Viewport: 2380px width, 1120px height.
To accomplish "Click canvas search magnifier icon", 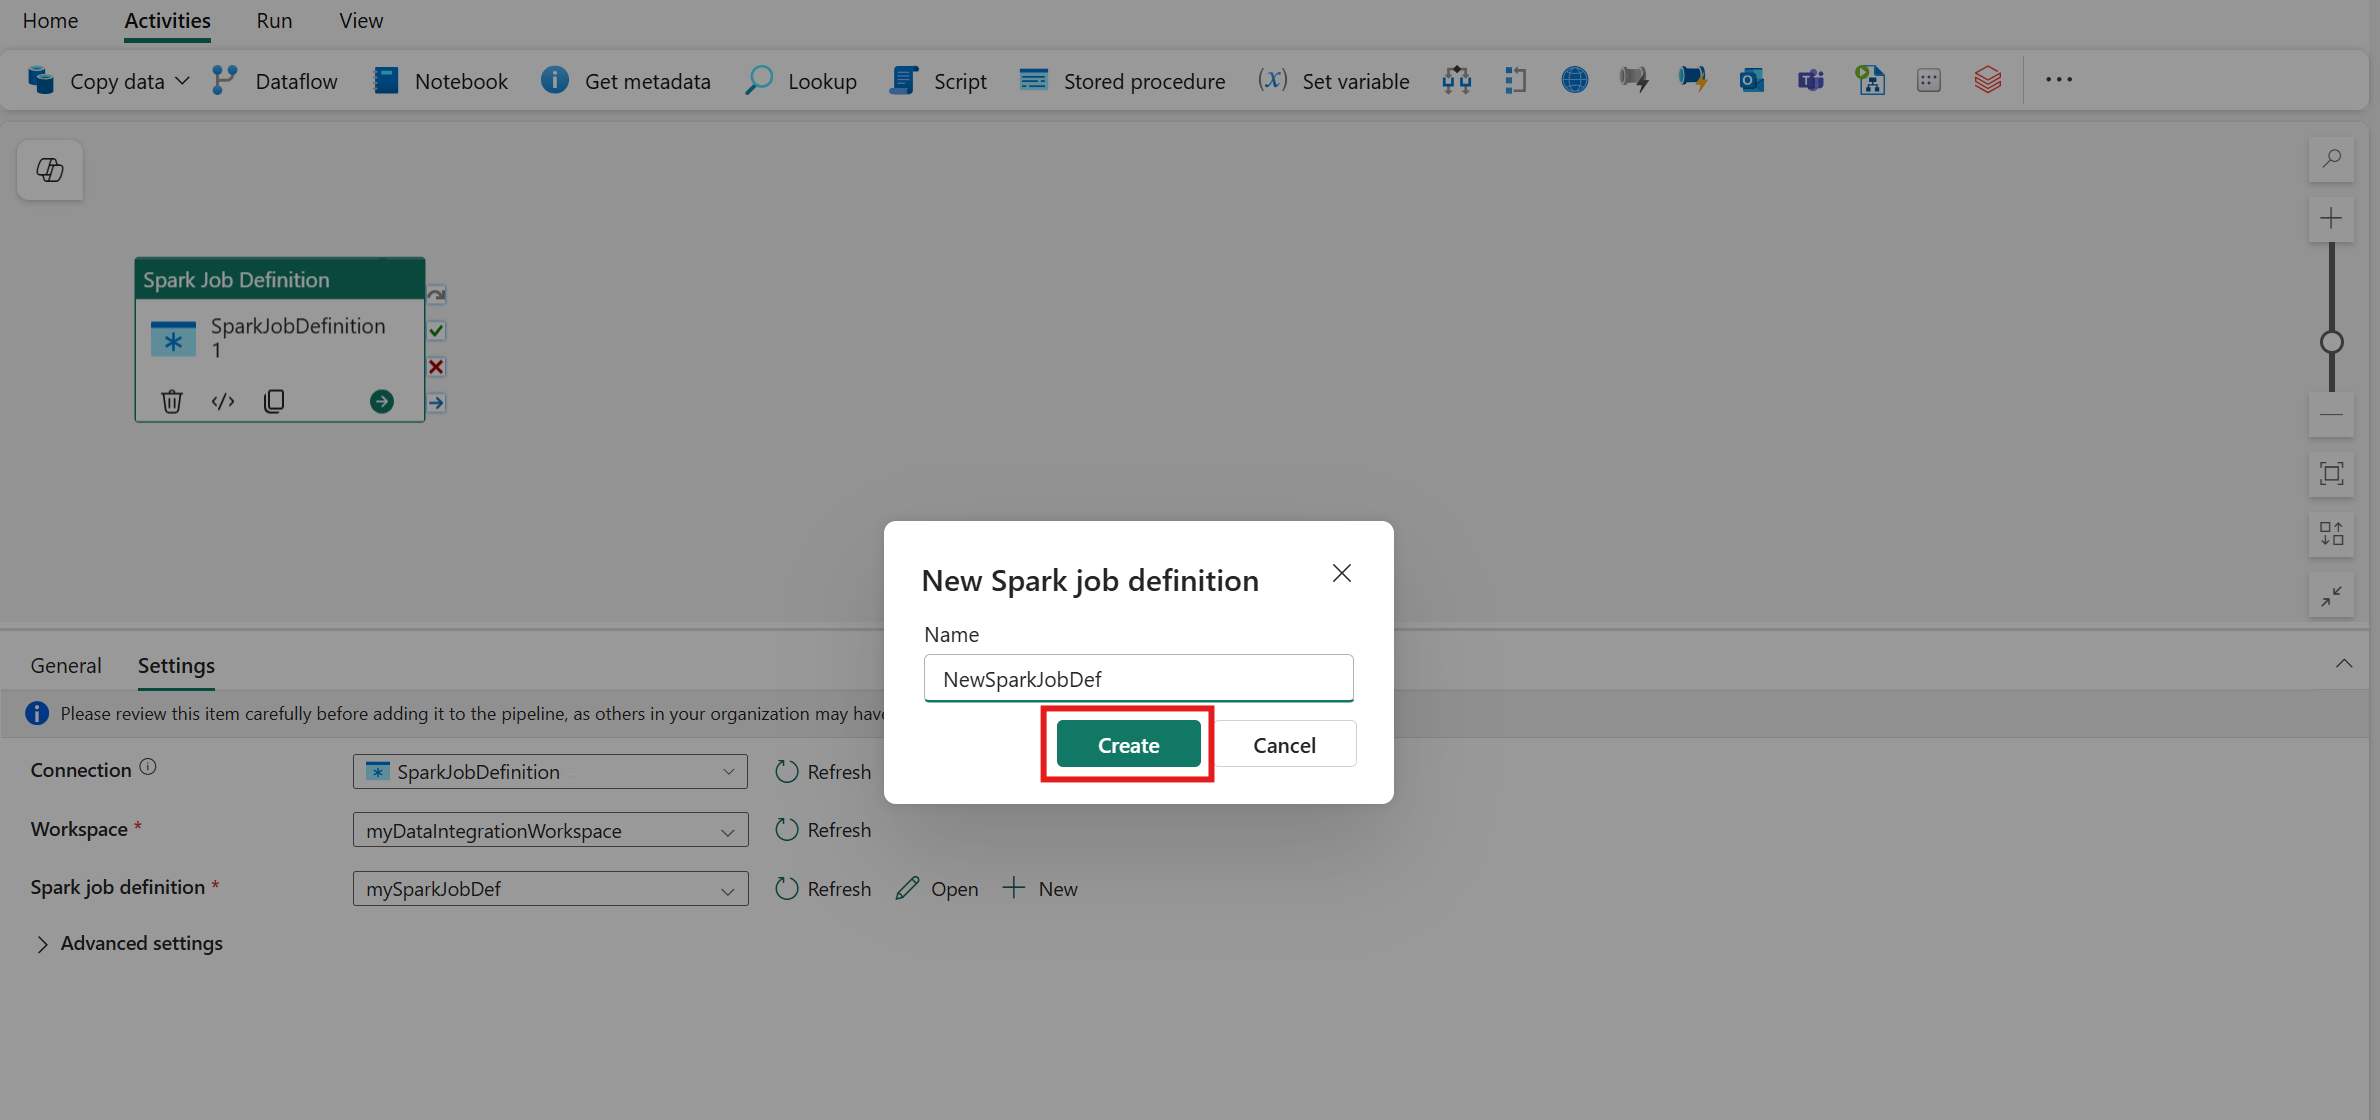I will (x=2331, y=159).
